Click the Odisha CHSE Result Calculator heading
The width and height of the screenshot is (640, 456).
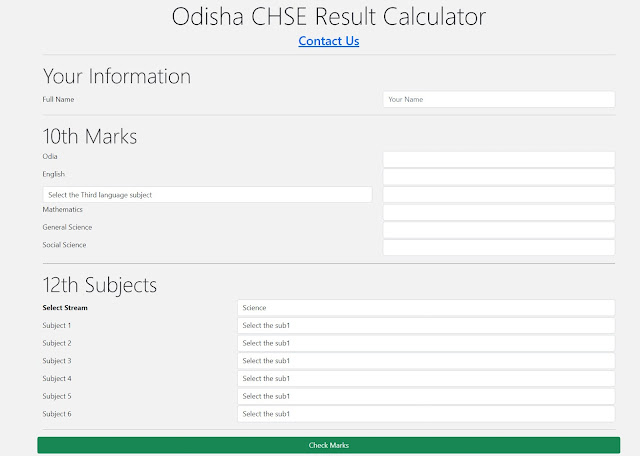coord(329,17)
